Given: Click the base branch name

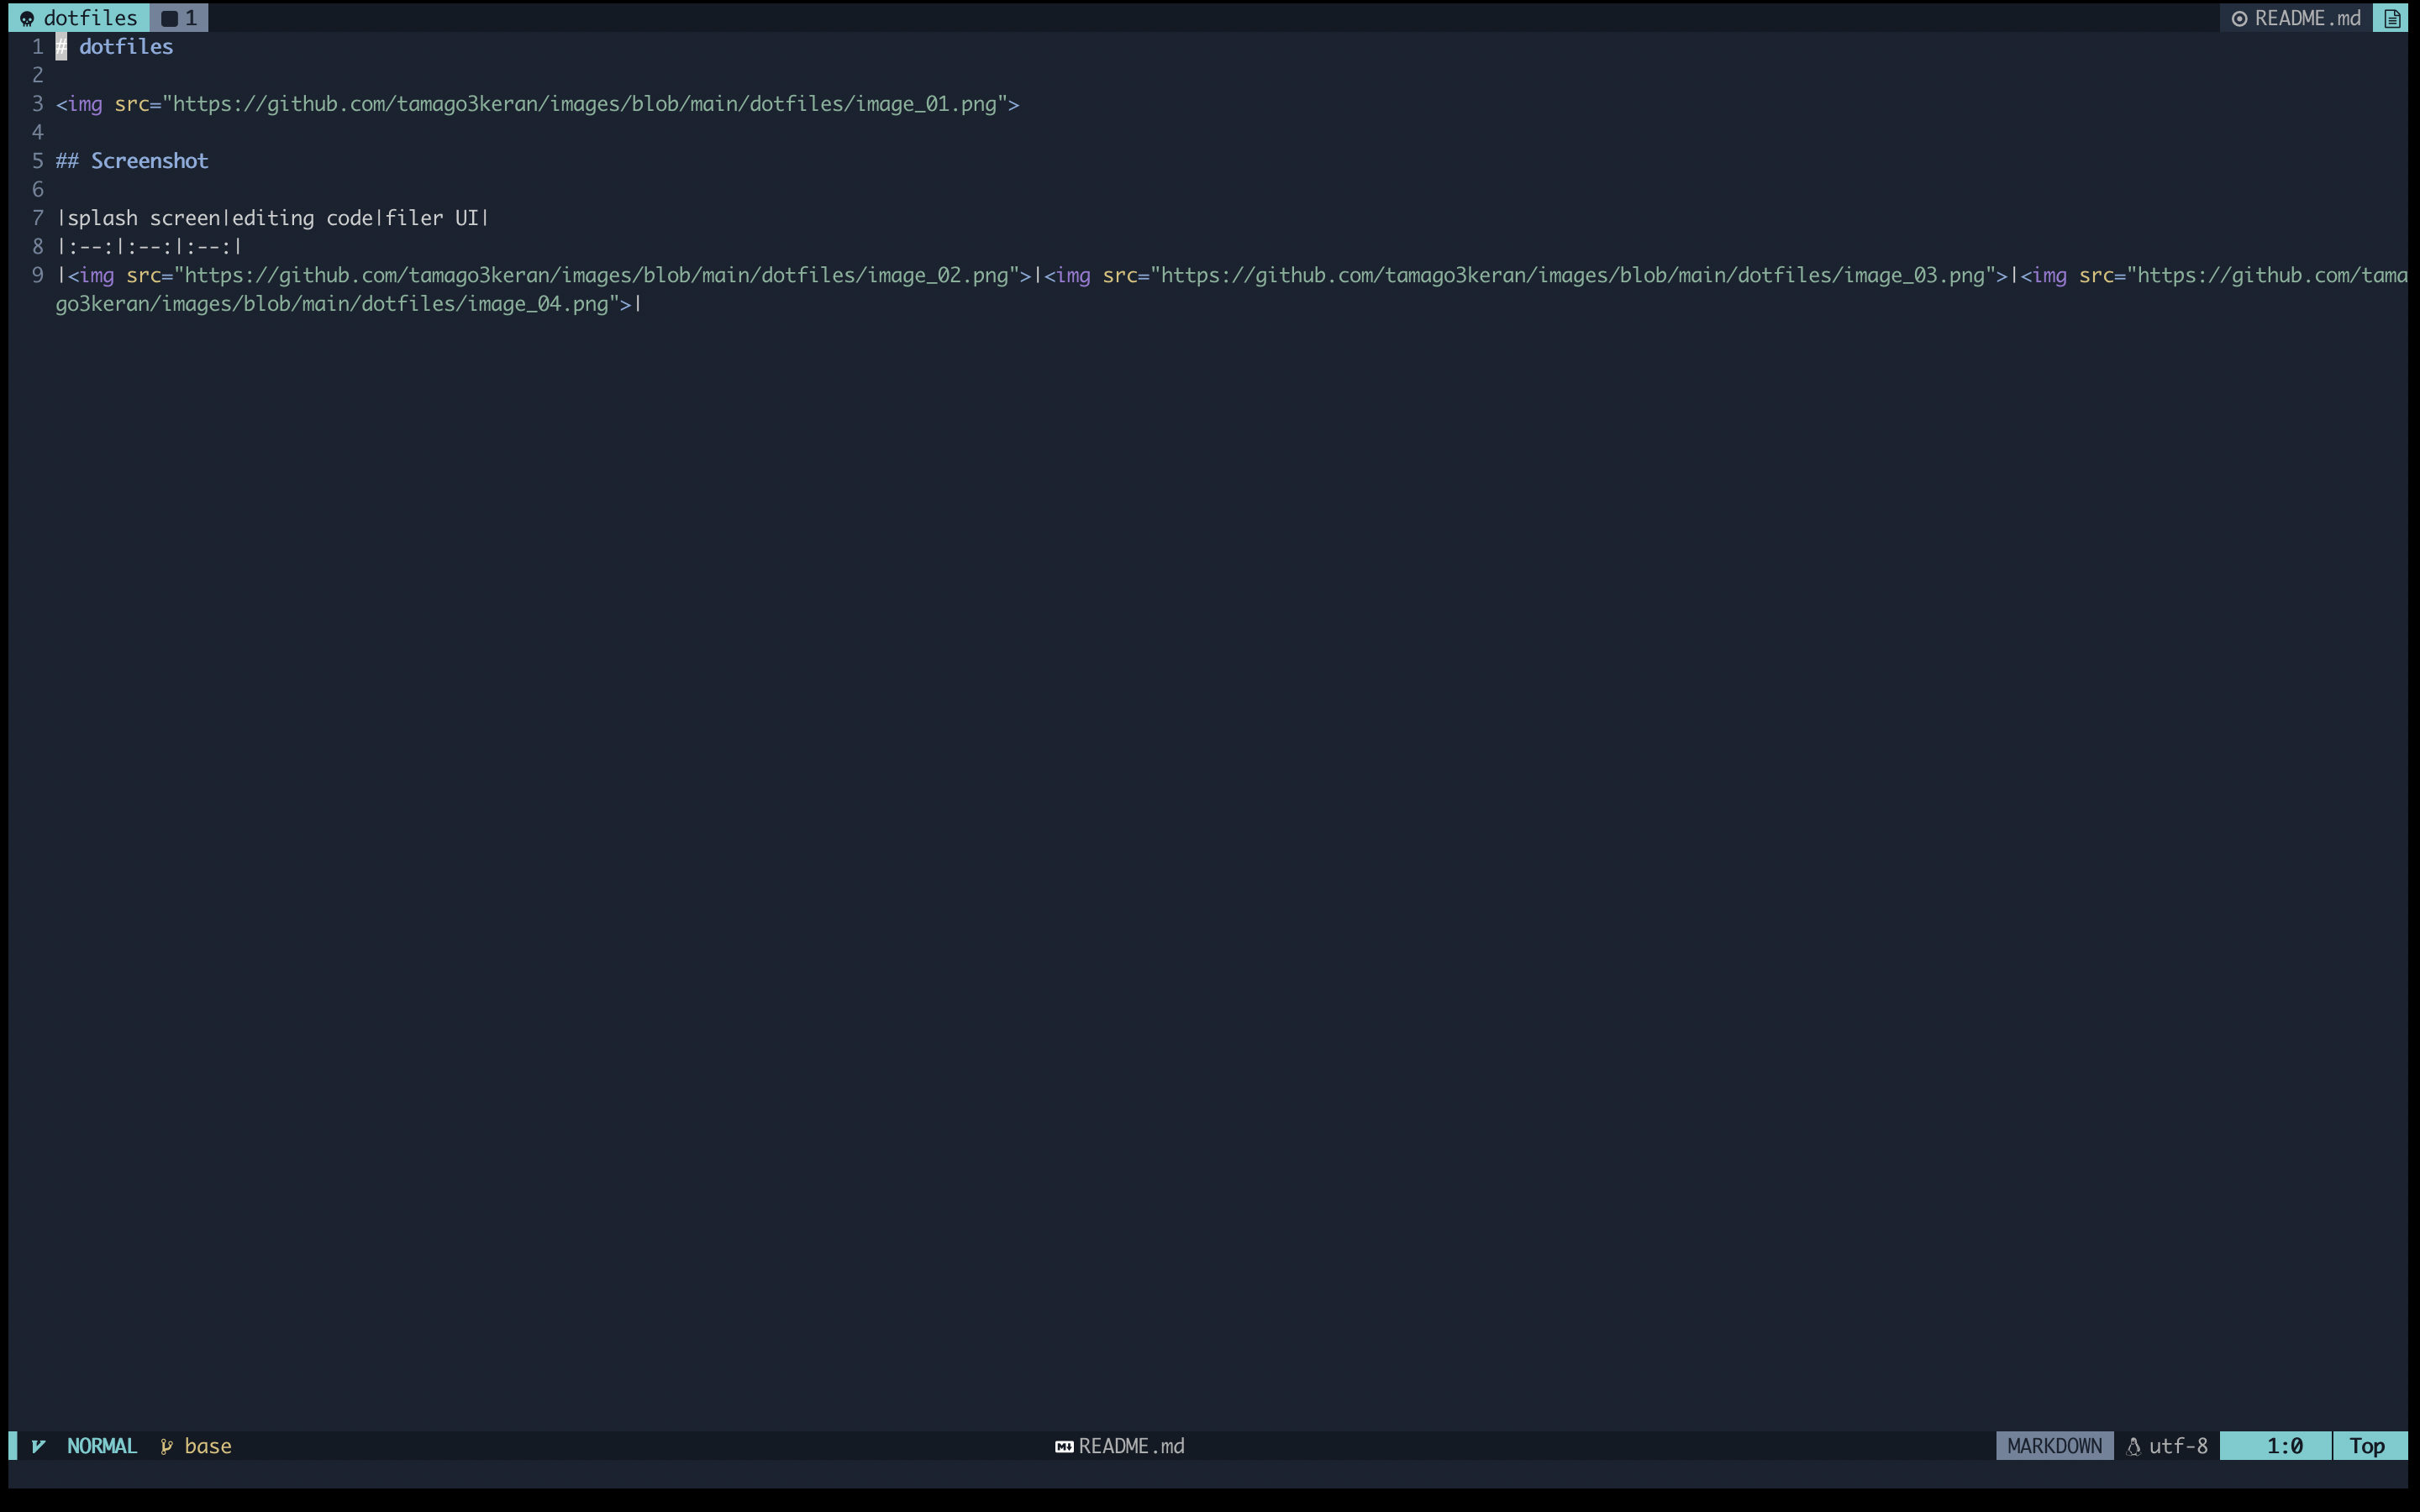Looking at the screenshot, I should point(208,1446).
